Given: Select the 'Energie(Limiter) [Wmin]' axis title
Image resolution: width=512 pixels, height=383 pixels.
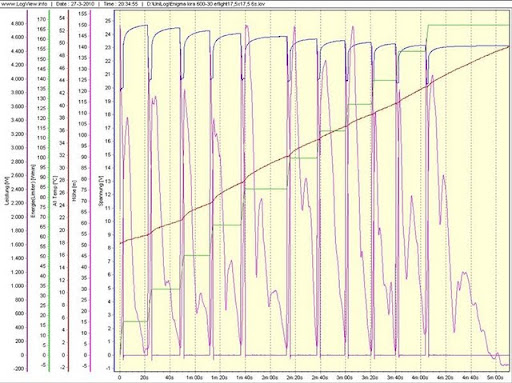Looking at the screenshot, I should pos(33,191).
